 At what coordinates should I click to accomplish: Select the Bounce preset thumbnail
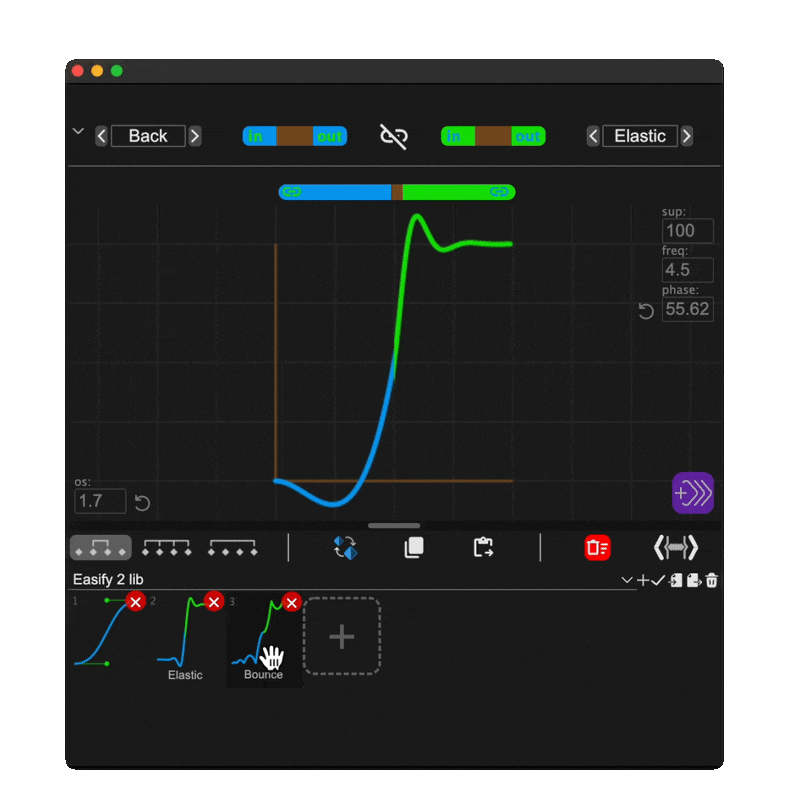pos(262,635)
